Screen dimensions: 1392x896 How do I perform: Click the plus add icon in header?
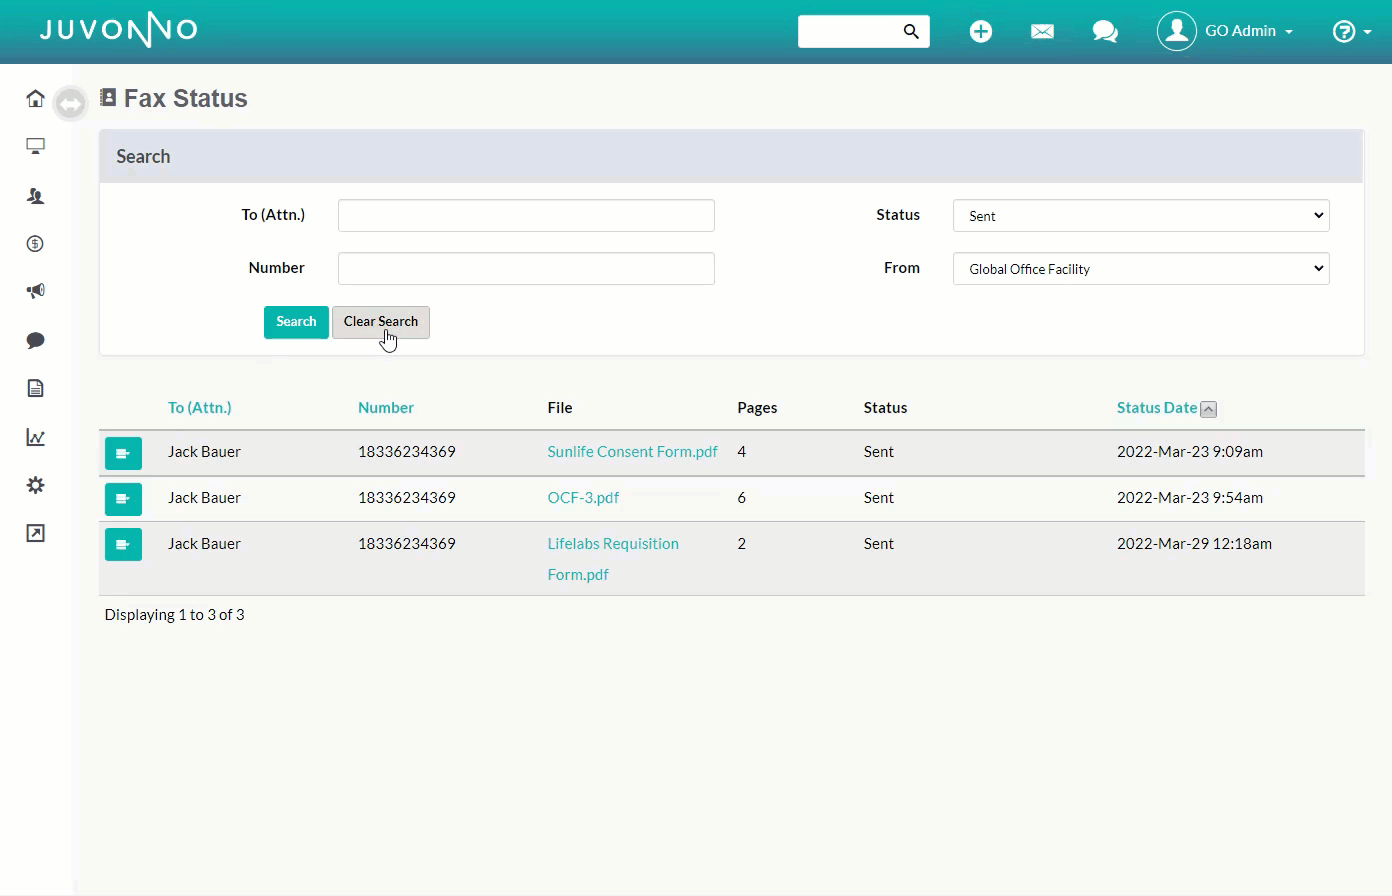[x=980, y=32]
